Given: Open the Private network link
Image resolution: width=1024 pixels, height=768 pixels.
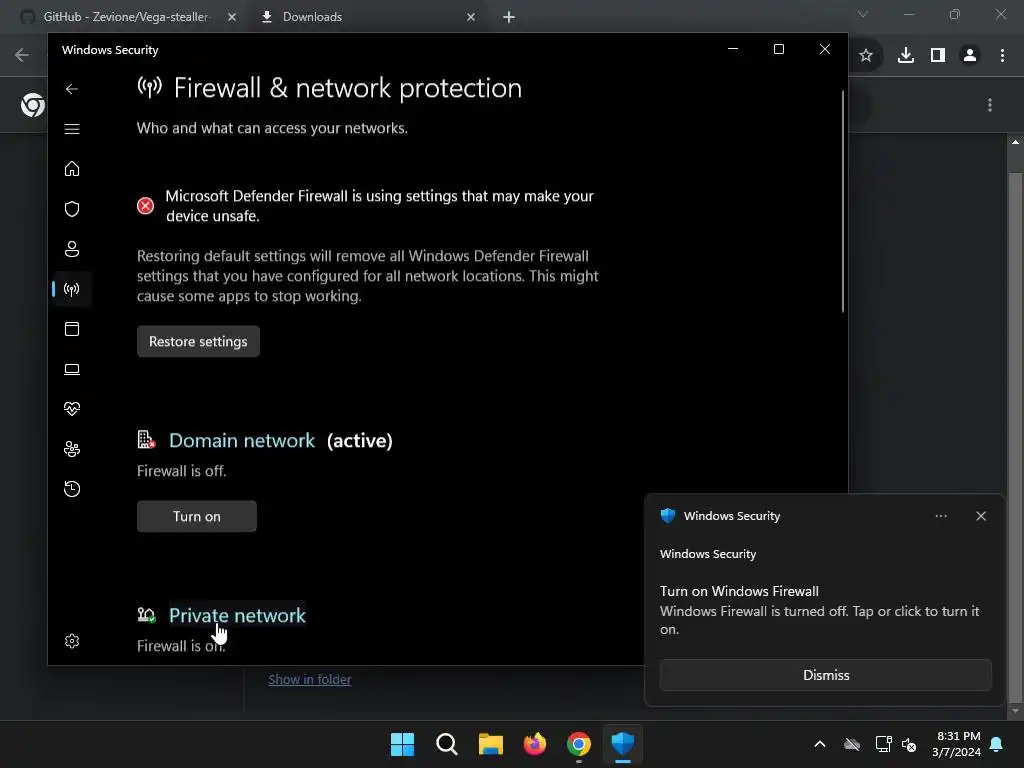Looking at the screenshot, I should click(x=237, y=615).
